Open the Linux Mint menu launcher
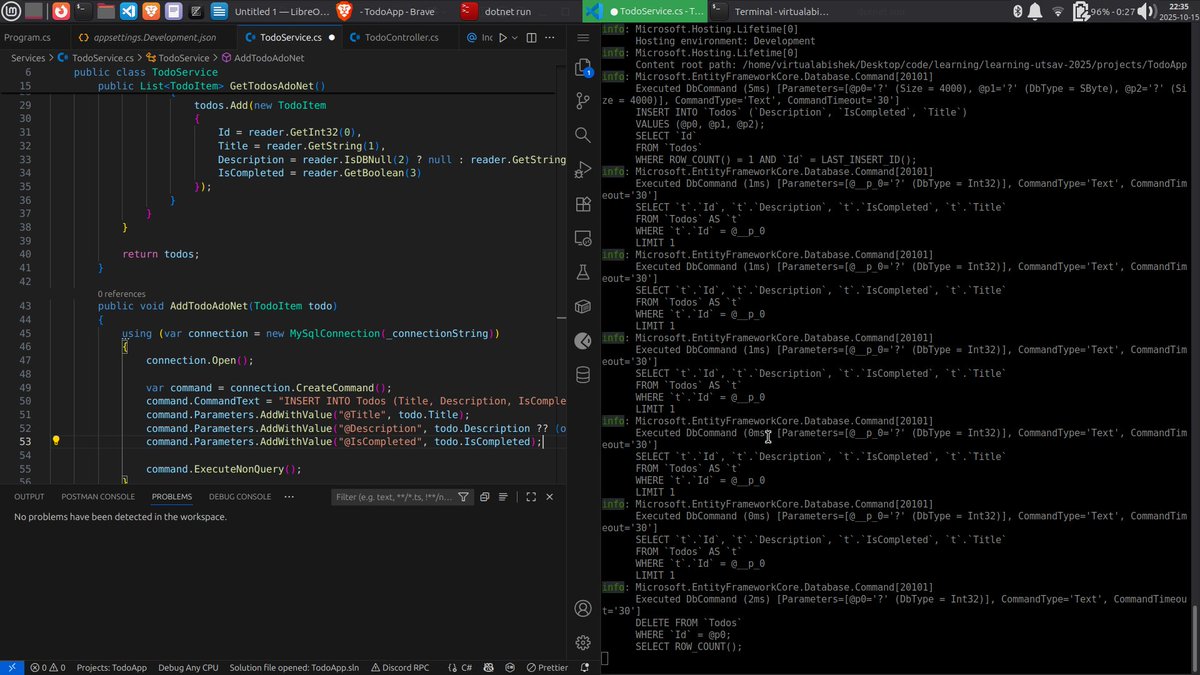Viewport: 1200px width, 675px height. point(10,11)
